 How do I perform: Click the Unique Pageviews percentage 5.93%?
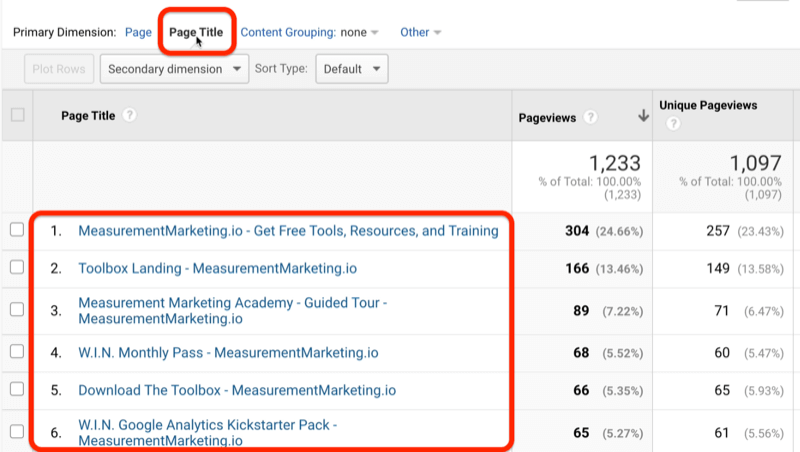point(763,391)
